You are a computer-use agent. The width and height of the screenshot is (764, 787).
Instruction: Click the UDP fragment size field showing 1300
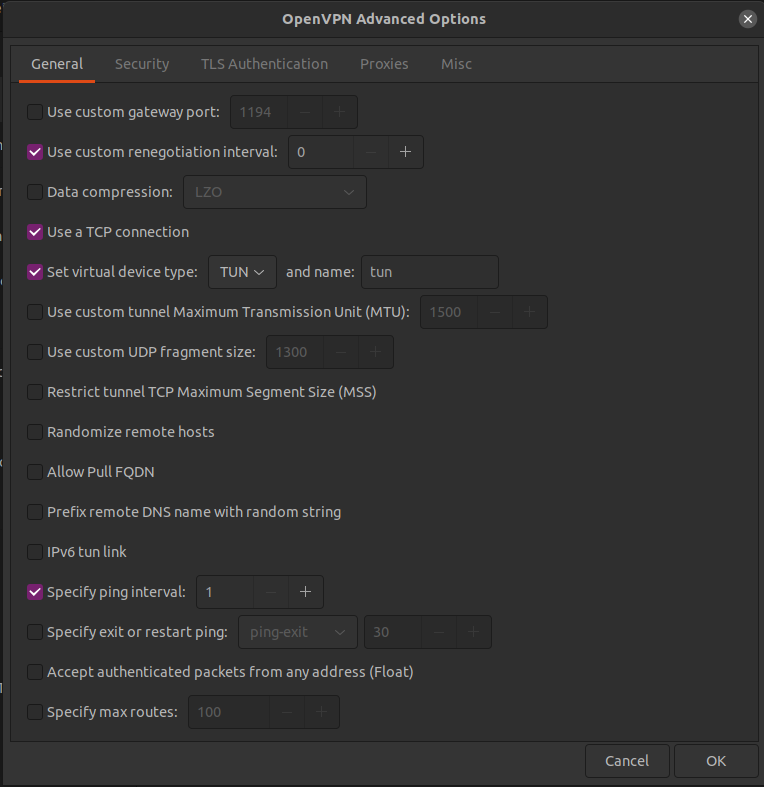(x=295, y=352)
